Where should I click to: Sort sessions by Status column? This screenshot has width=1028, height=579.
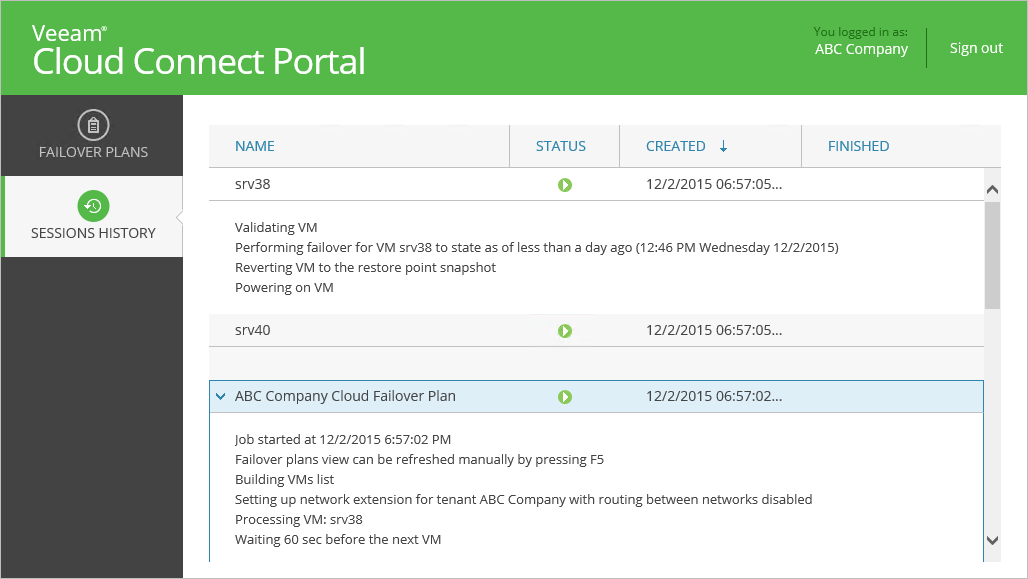click(561, 146)
